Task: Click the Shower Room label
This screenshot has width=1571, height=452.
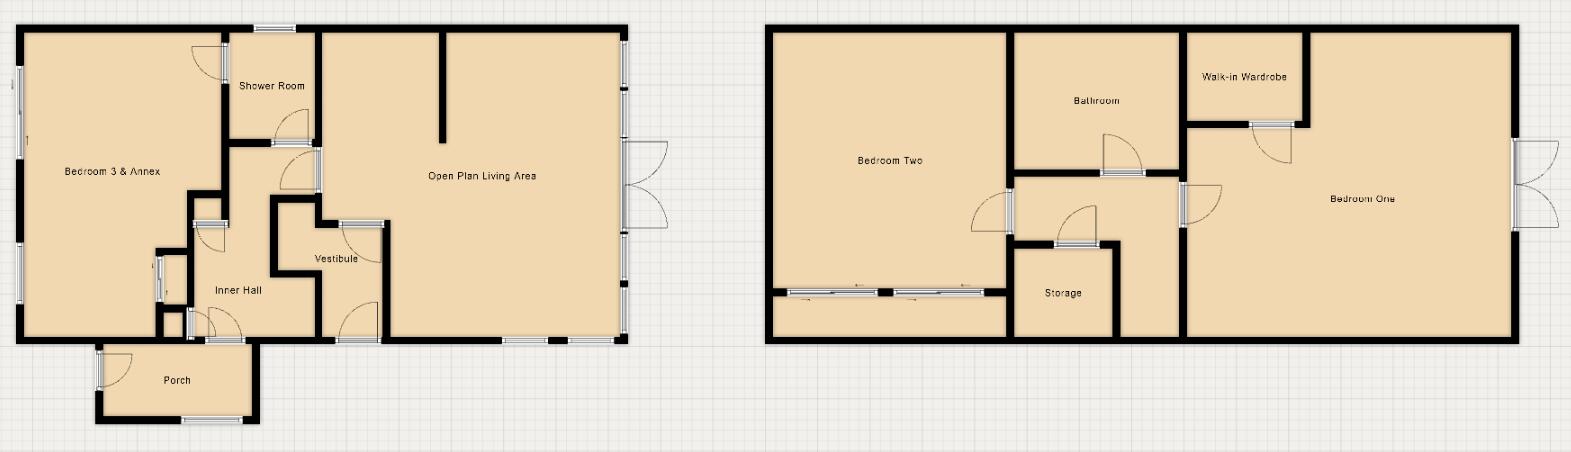Action: (271, 86)
